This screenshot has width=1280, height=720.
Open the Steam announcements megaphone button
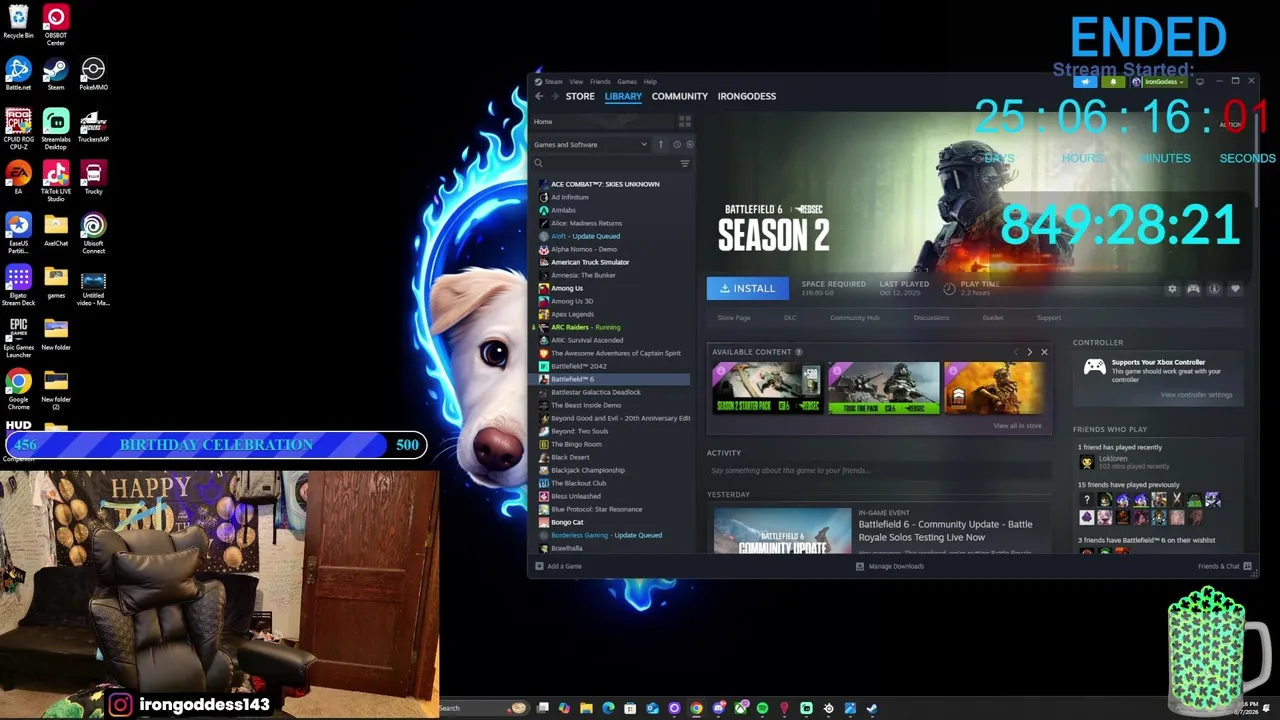click(x=1085, y=82)
